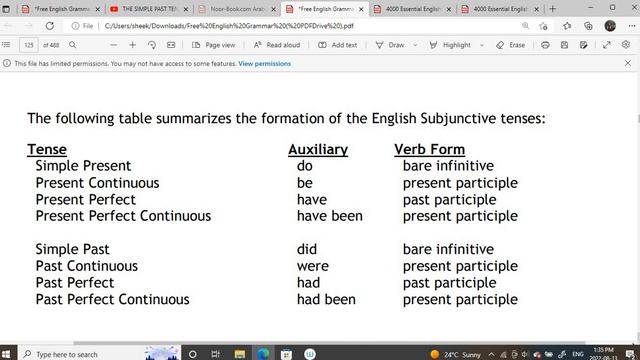Switch the ENG input language indicator
Image resolution: width=640 pixels, height=360 pixels.
tap(578, 354)
